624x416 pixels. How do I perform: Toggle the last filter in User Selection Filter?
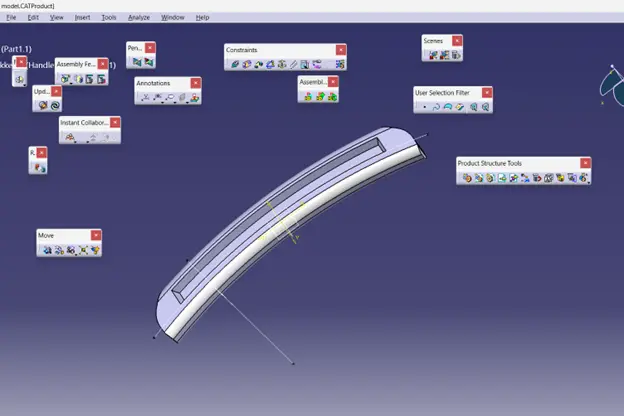[485, 107]
